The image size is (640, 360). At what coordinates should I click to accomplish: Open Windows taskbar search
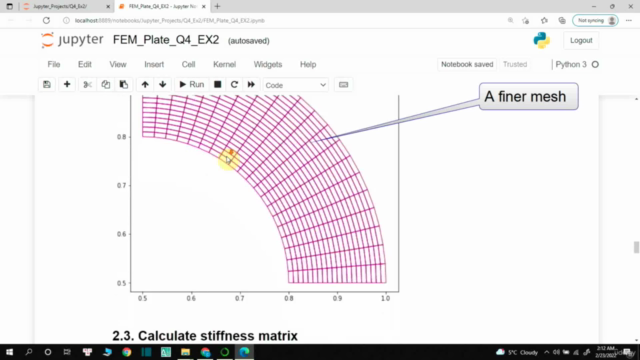click(x=29, y=352)
